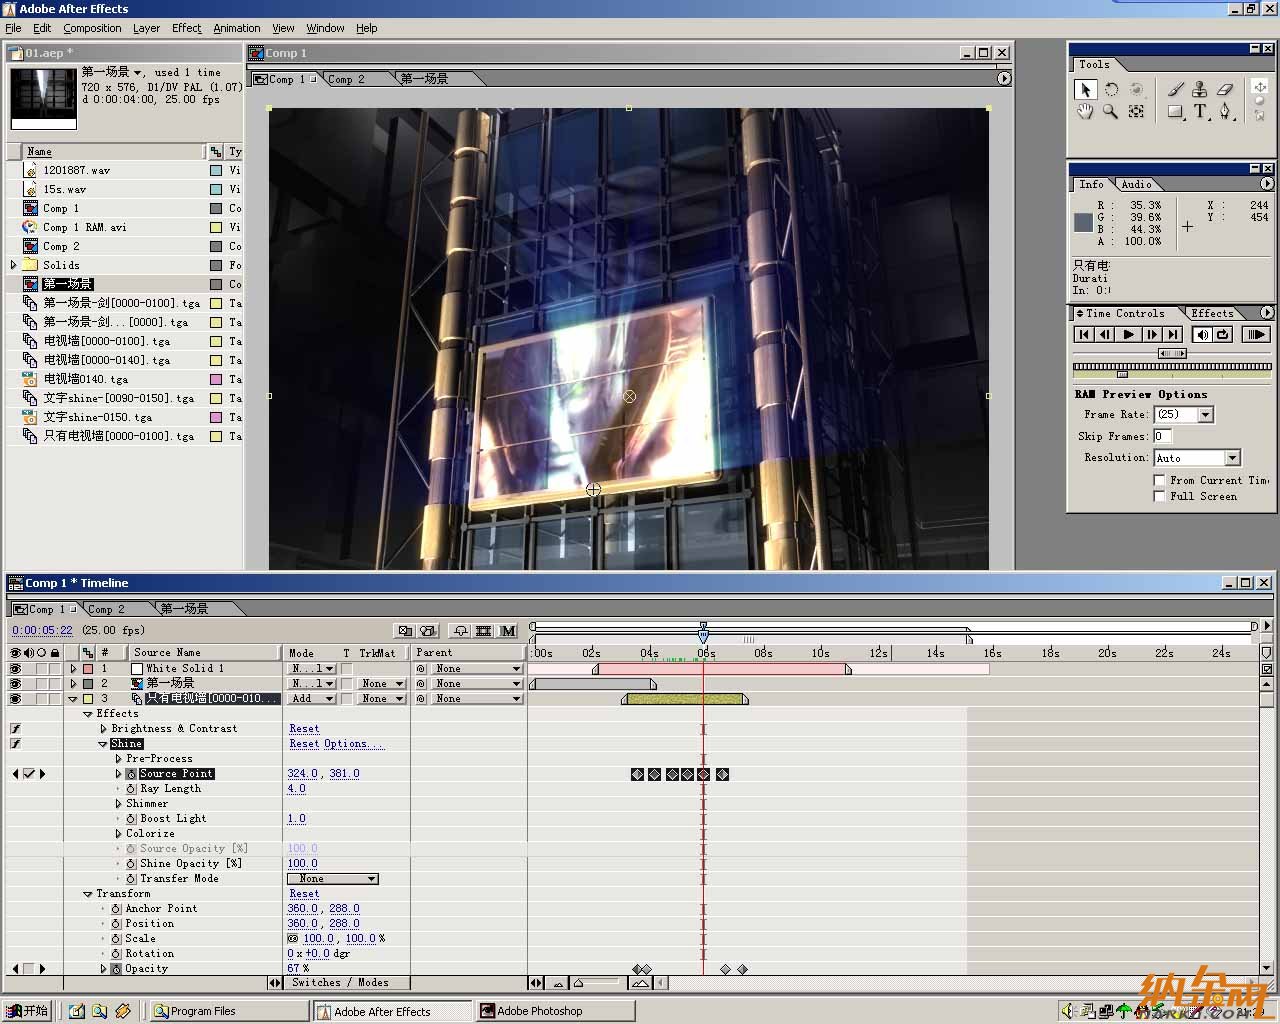Screen dimensions: 1280x1024
Task: Select the Eraser tool
Action: [1225, 89]
